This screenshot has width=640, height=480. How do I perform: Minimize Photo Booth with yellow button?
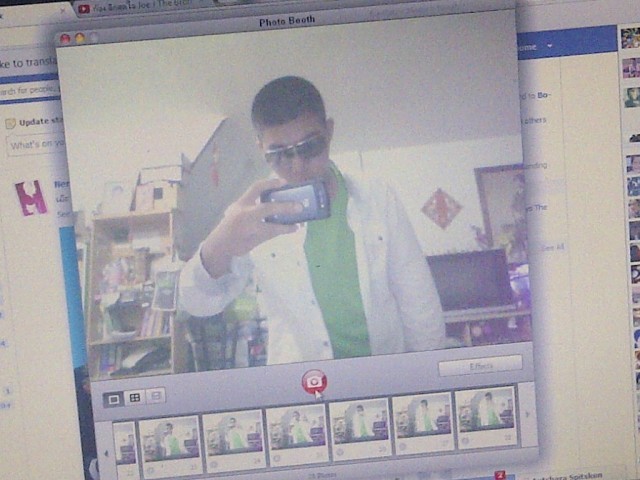80,38
